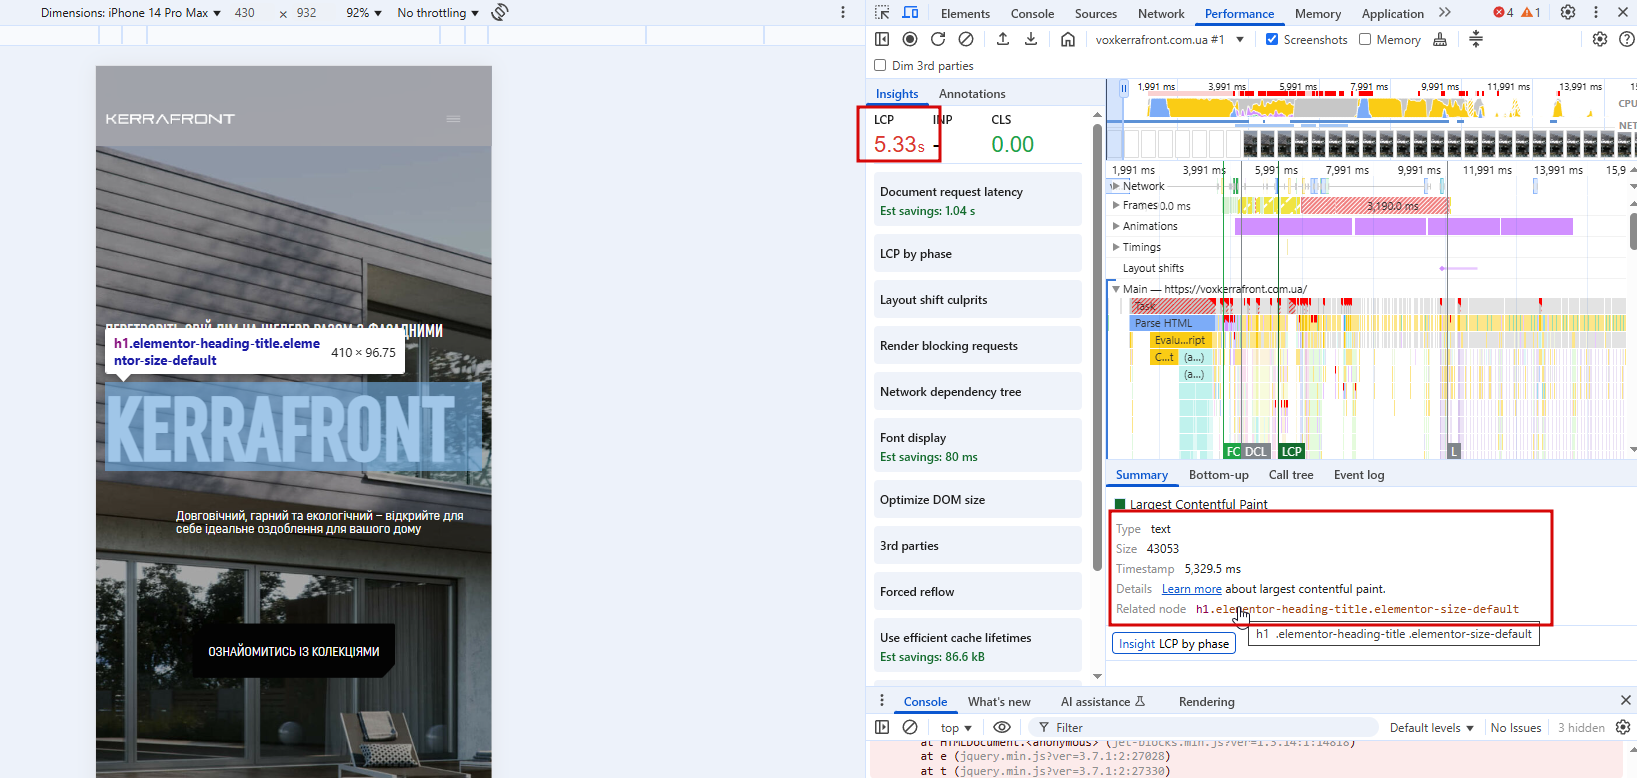Close the console drawer
This screenshot has width=1637, height=778.
point(1625,700)
